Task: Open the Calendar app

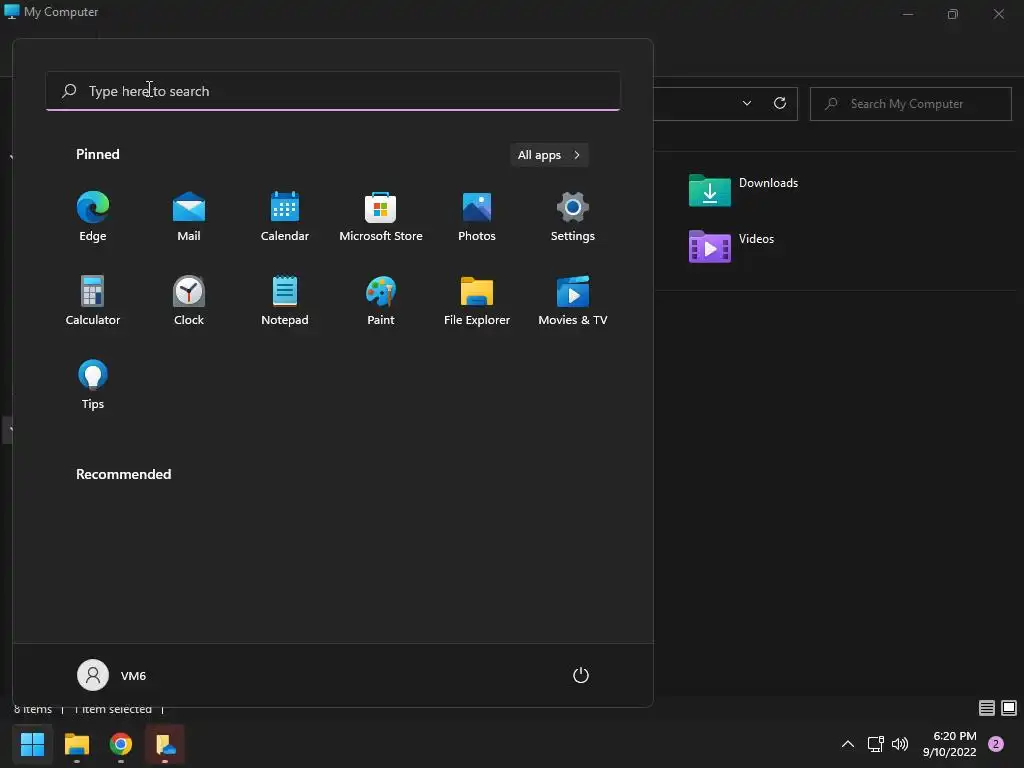Action: 285,217
